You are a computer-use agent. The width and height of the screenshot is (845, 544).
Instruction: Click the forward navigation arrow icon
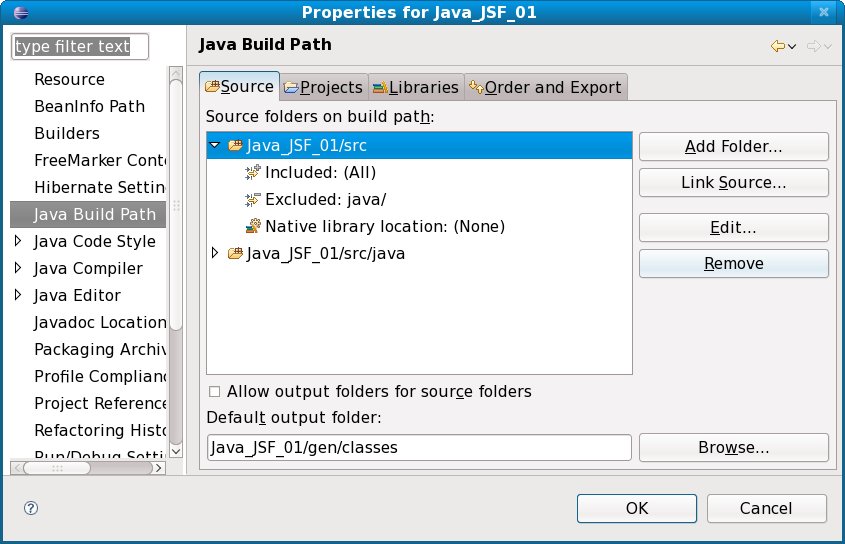pos(813,46)
